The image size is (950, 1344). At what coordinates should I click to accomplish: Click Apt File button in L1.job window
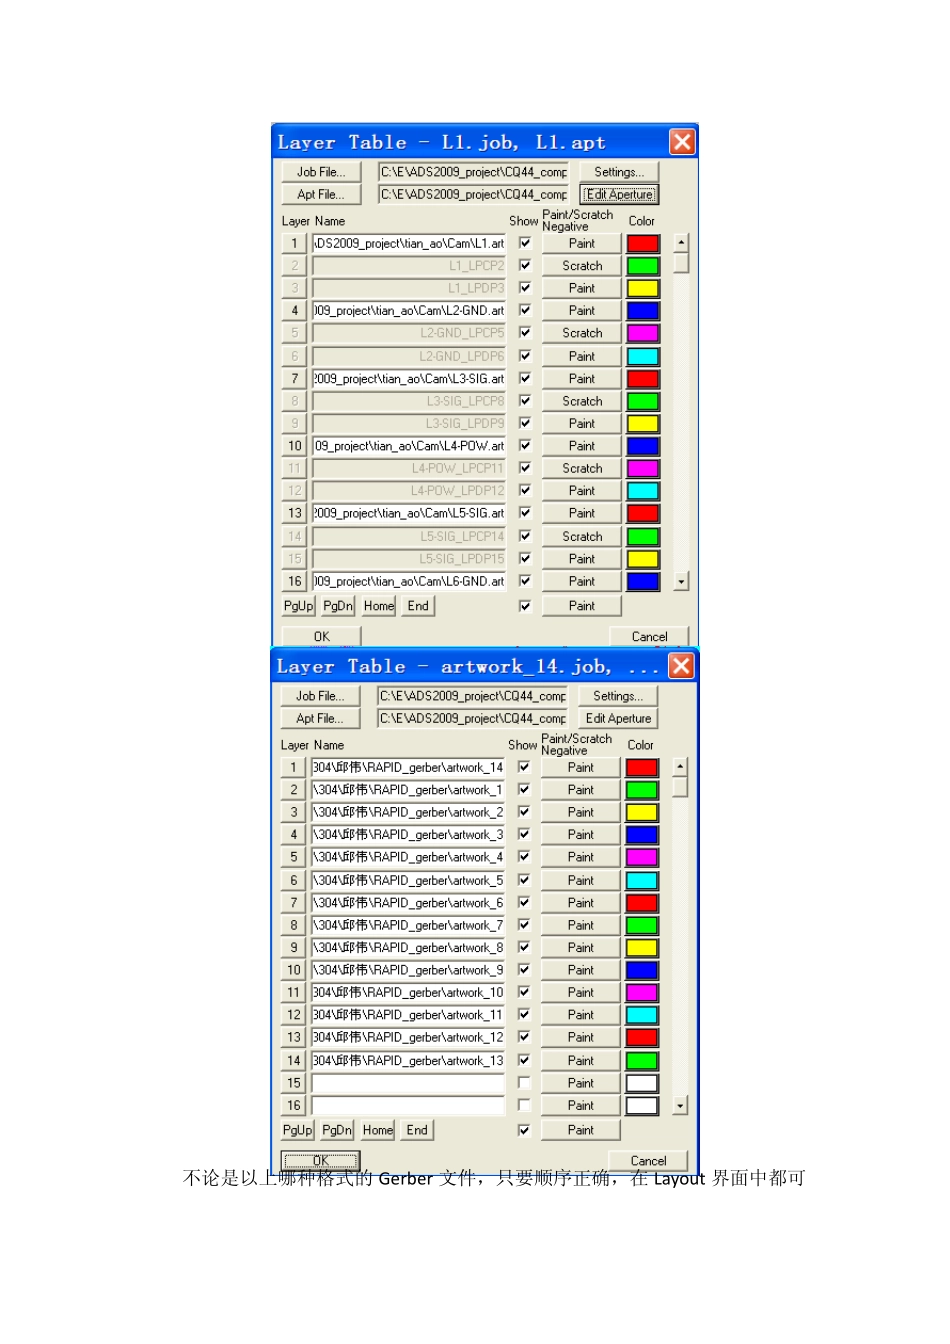coord(321,194)
